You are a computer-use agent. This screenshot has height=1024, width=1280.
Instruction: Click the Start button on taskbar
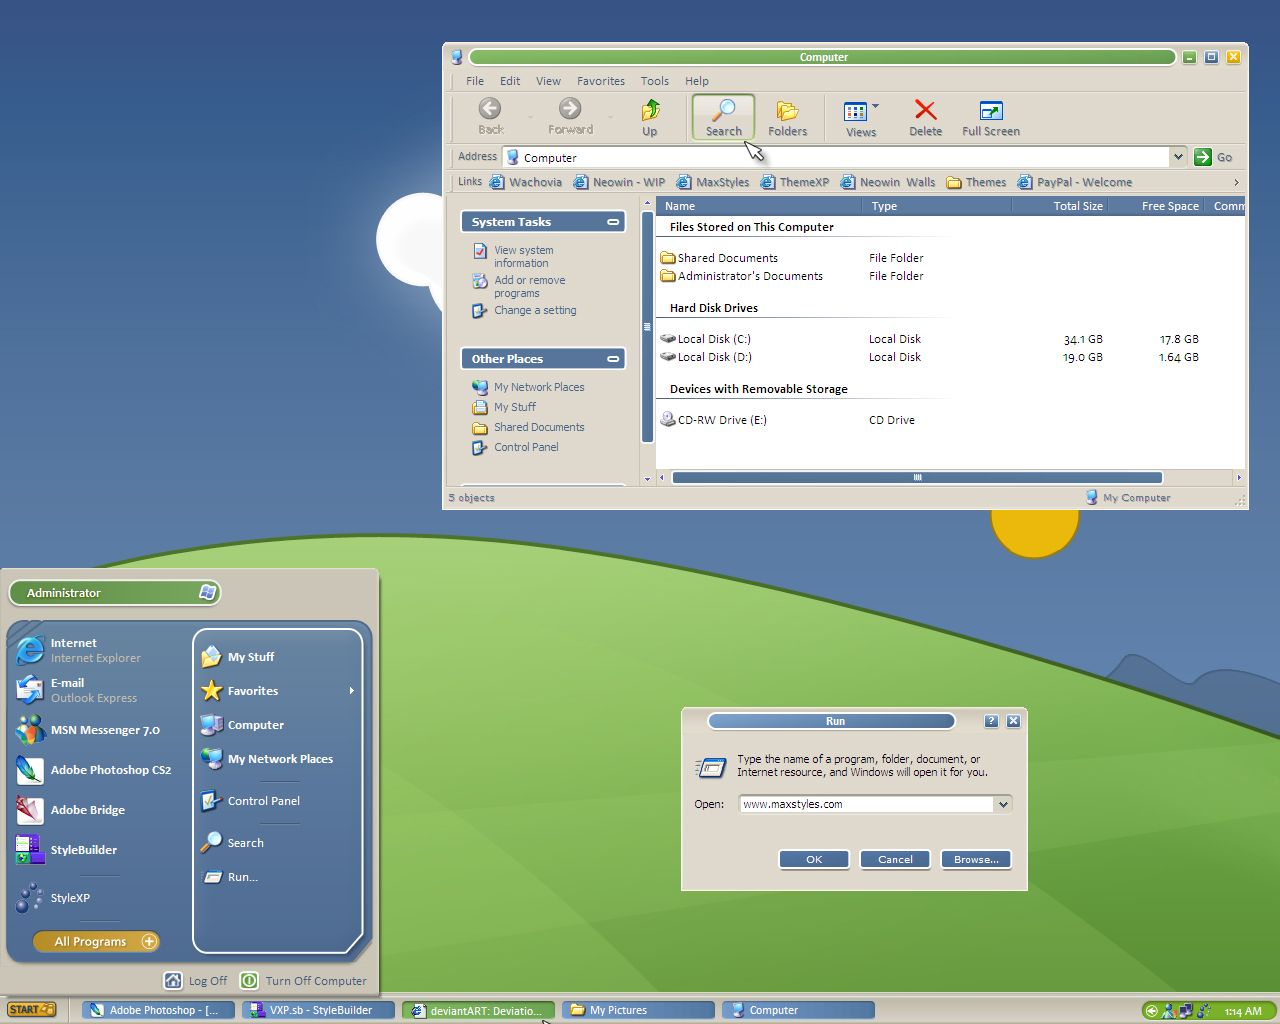(x=32, y=1009)
